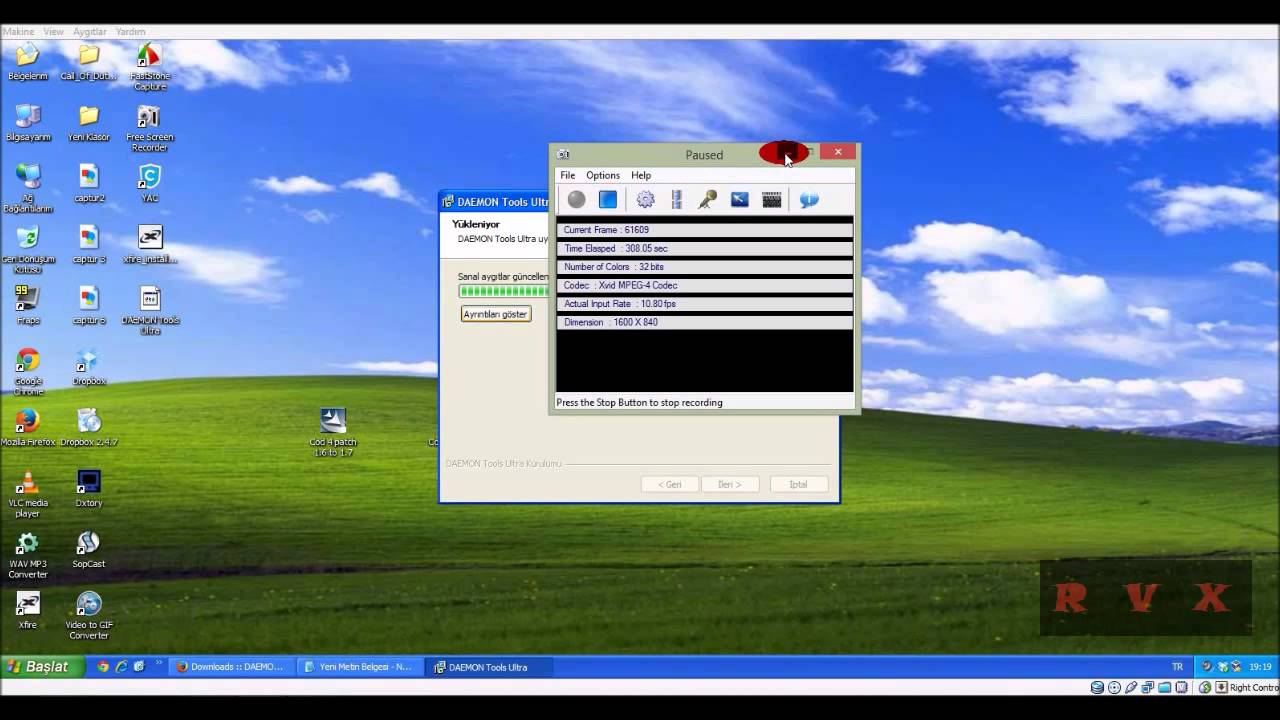Select the Video to GIF Converter shortcut
This screenshot has width=1280, height=720.
click(89, 616)
